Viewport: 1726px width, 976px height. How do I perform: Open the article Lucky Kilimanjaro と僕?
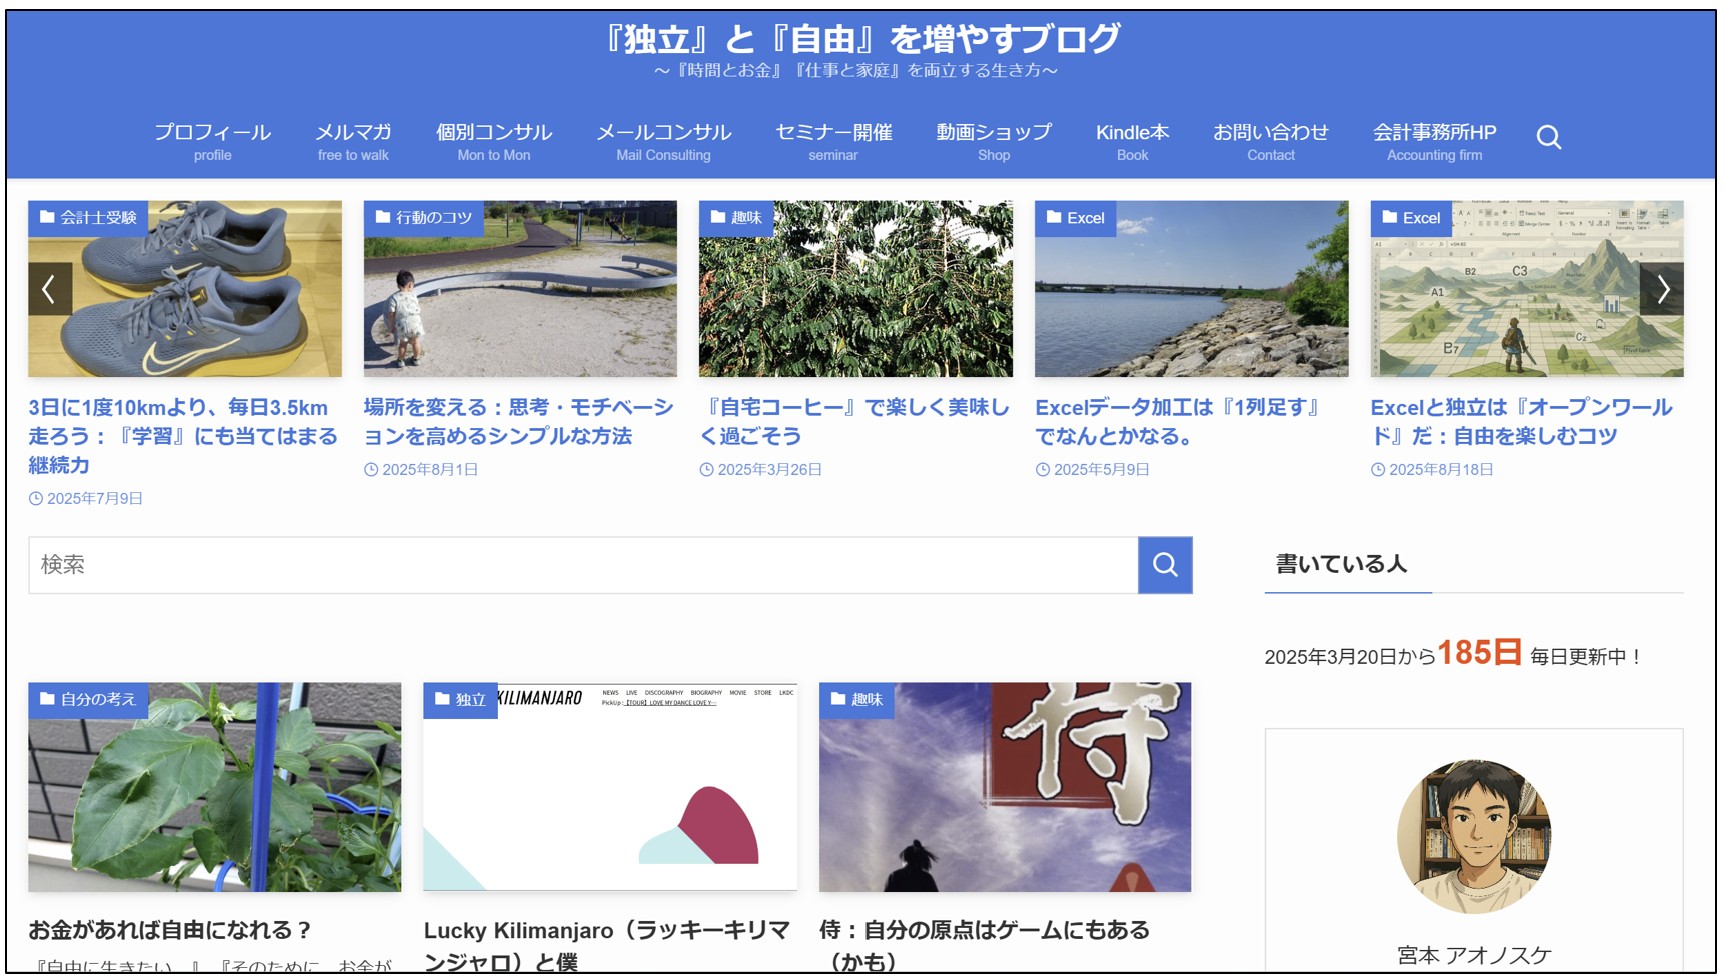coord(607,946)
